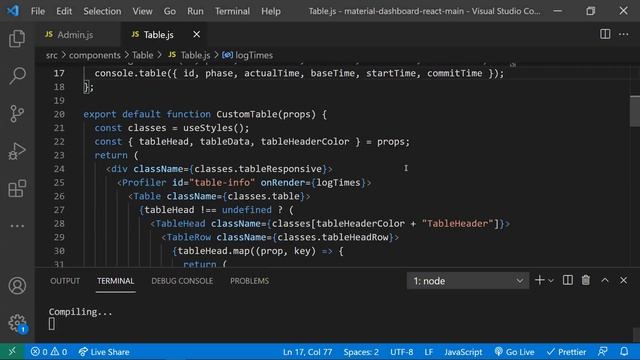The height and width of the screenshot is (360, 640).
Task: Kill the terminal with trash icon
Action: [586, 280]
